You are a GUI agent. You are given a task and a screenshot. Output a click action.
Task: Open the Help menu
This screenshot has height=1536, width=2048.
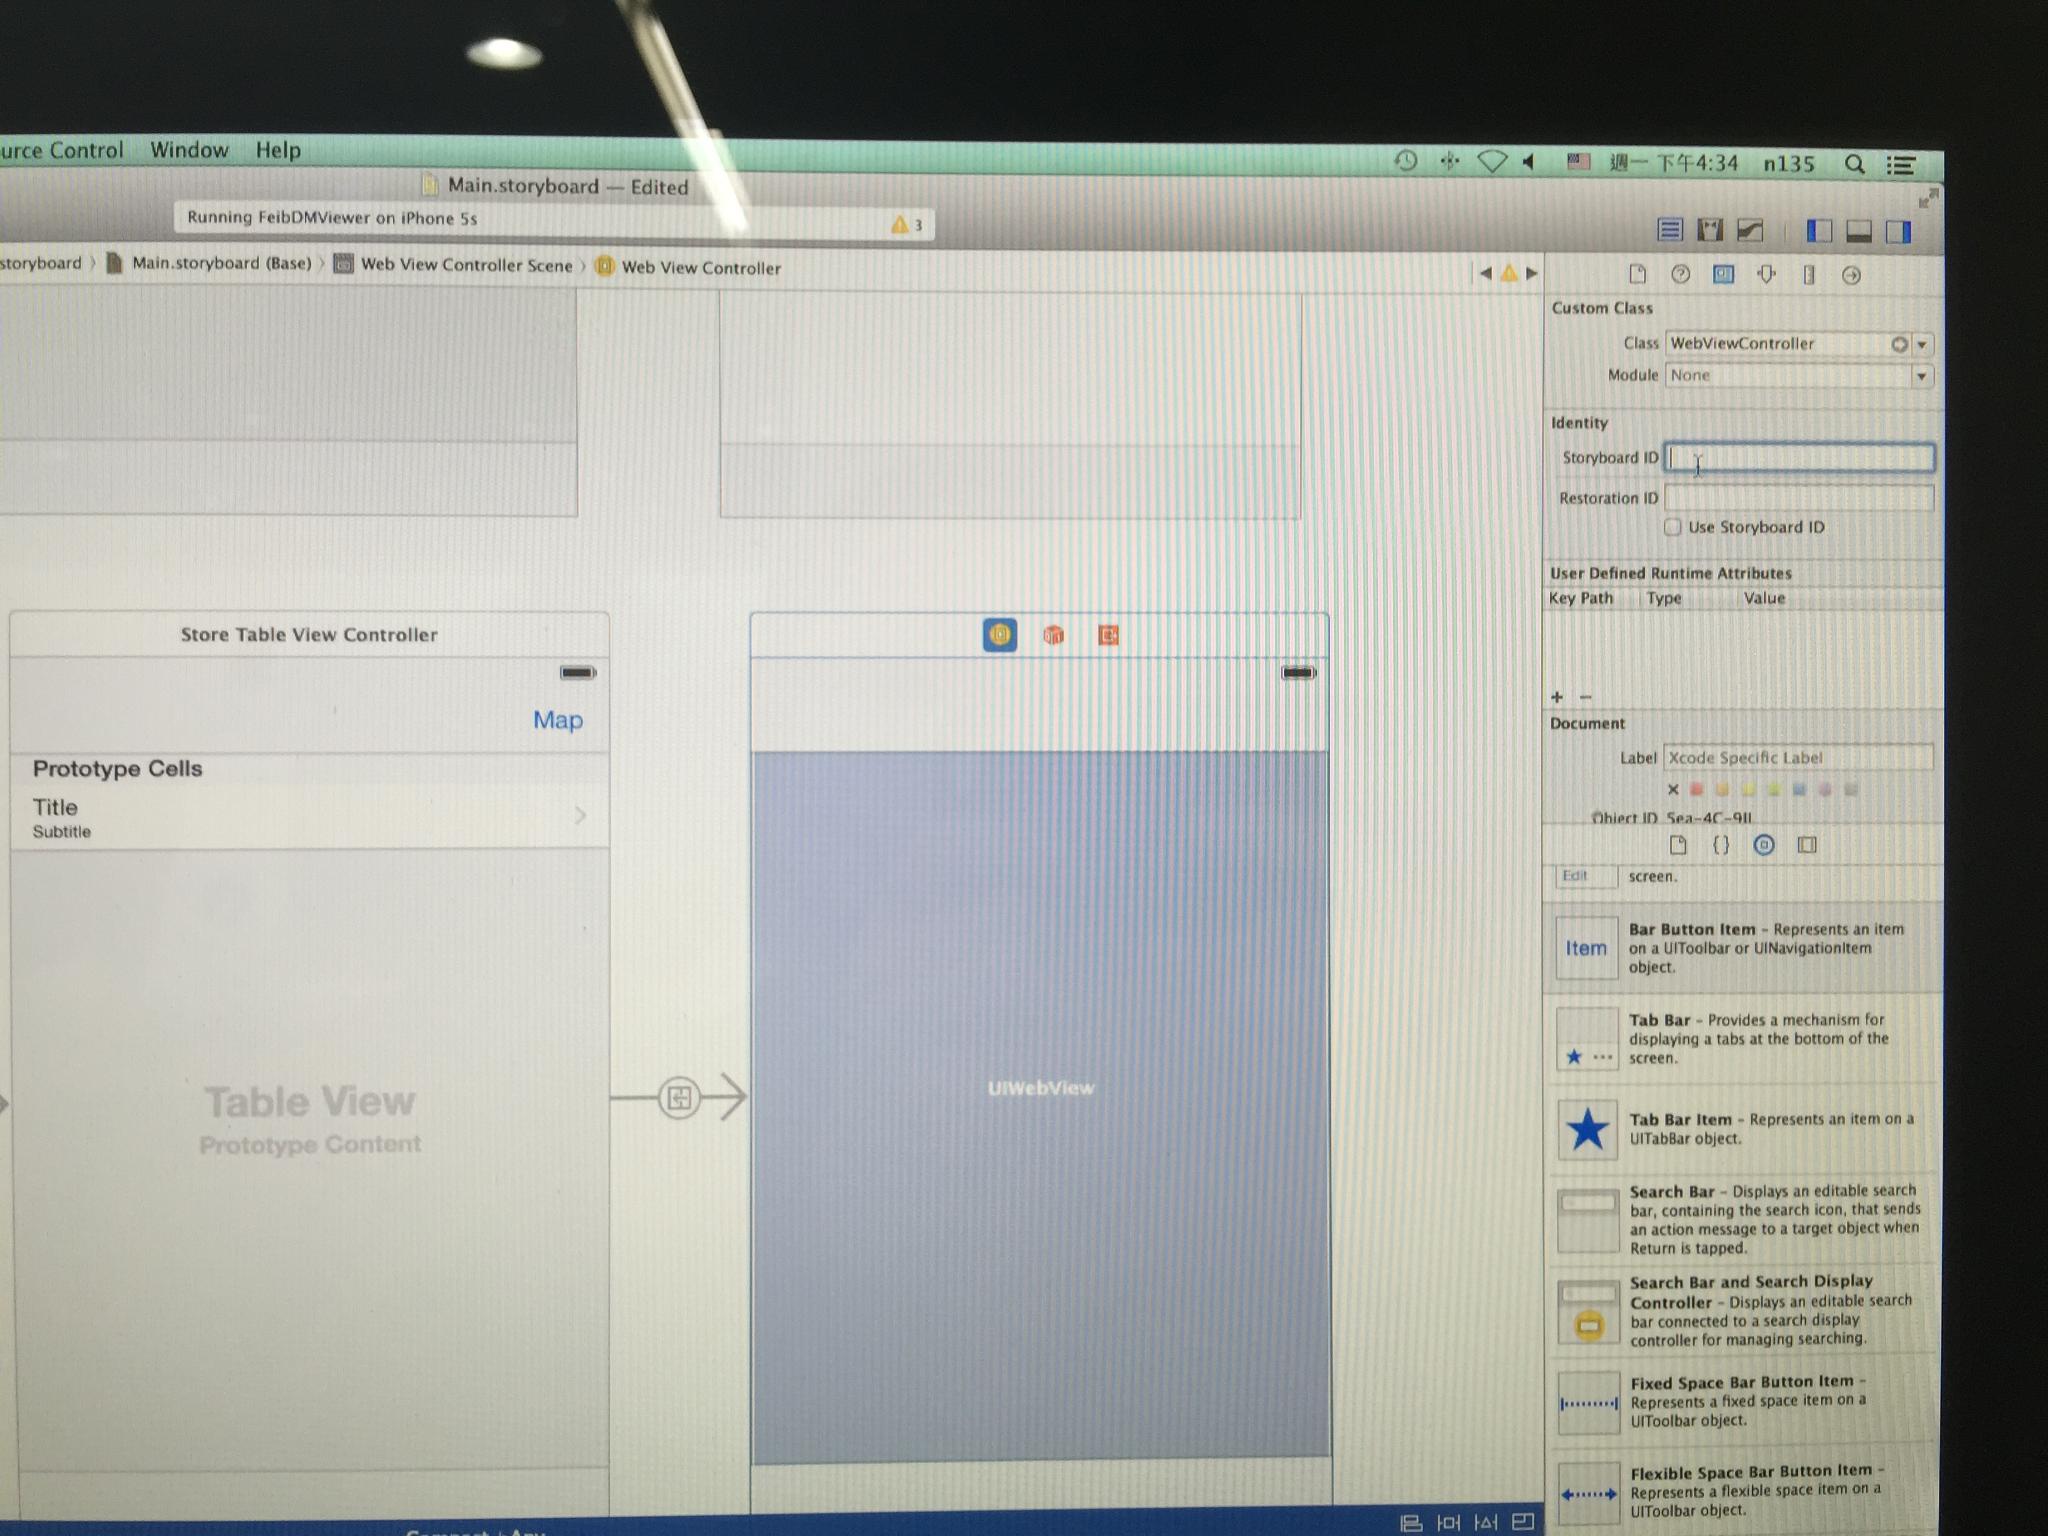pyautogui.click(x=278, y=150)
